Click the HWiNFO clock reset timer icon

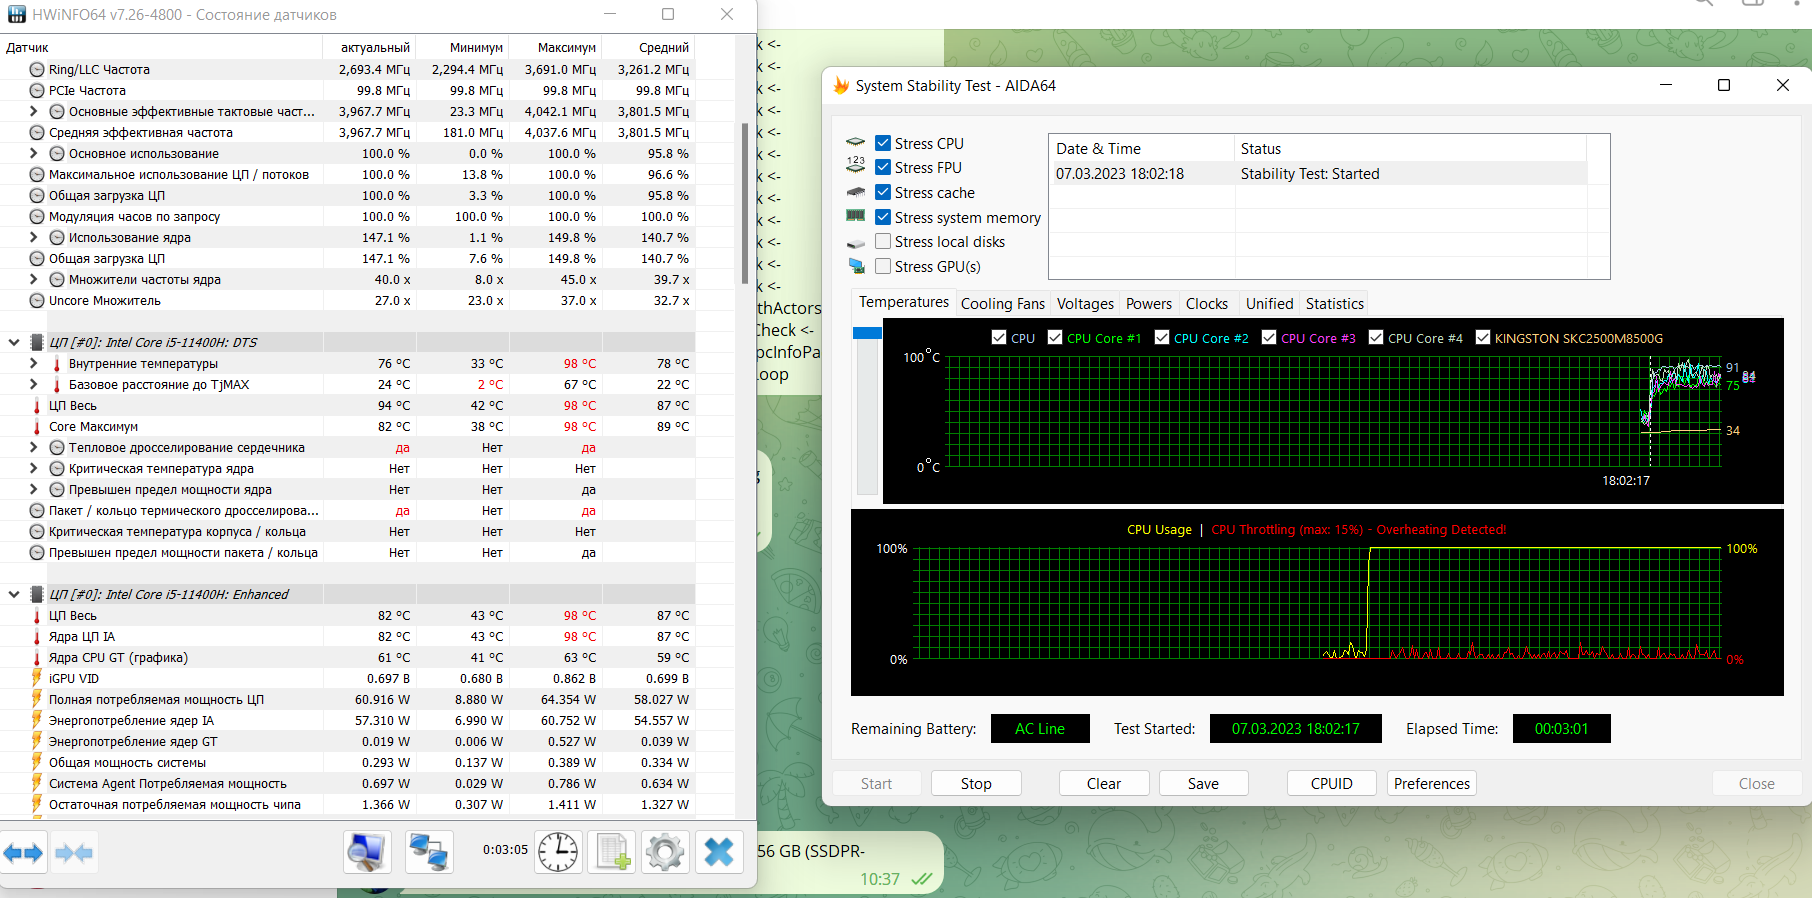tap(558, 852)
